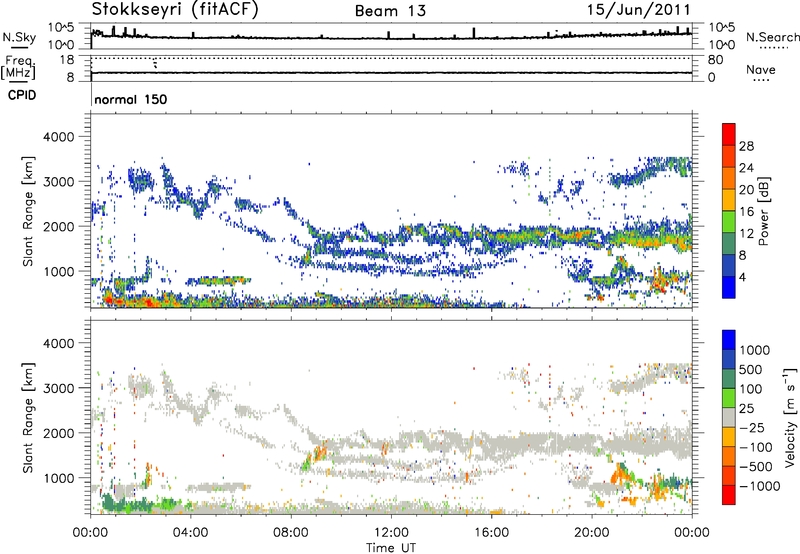This screenshot has height=554, width=800.
Task: Select the 'Freq. [MHz]' axis label
Action: [19, 68]
